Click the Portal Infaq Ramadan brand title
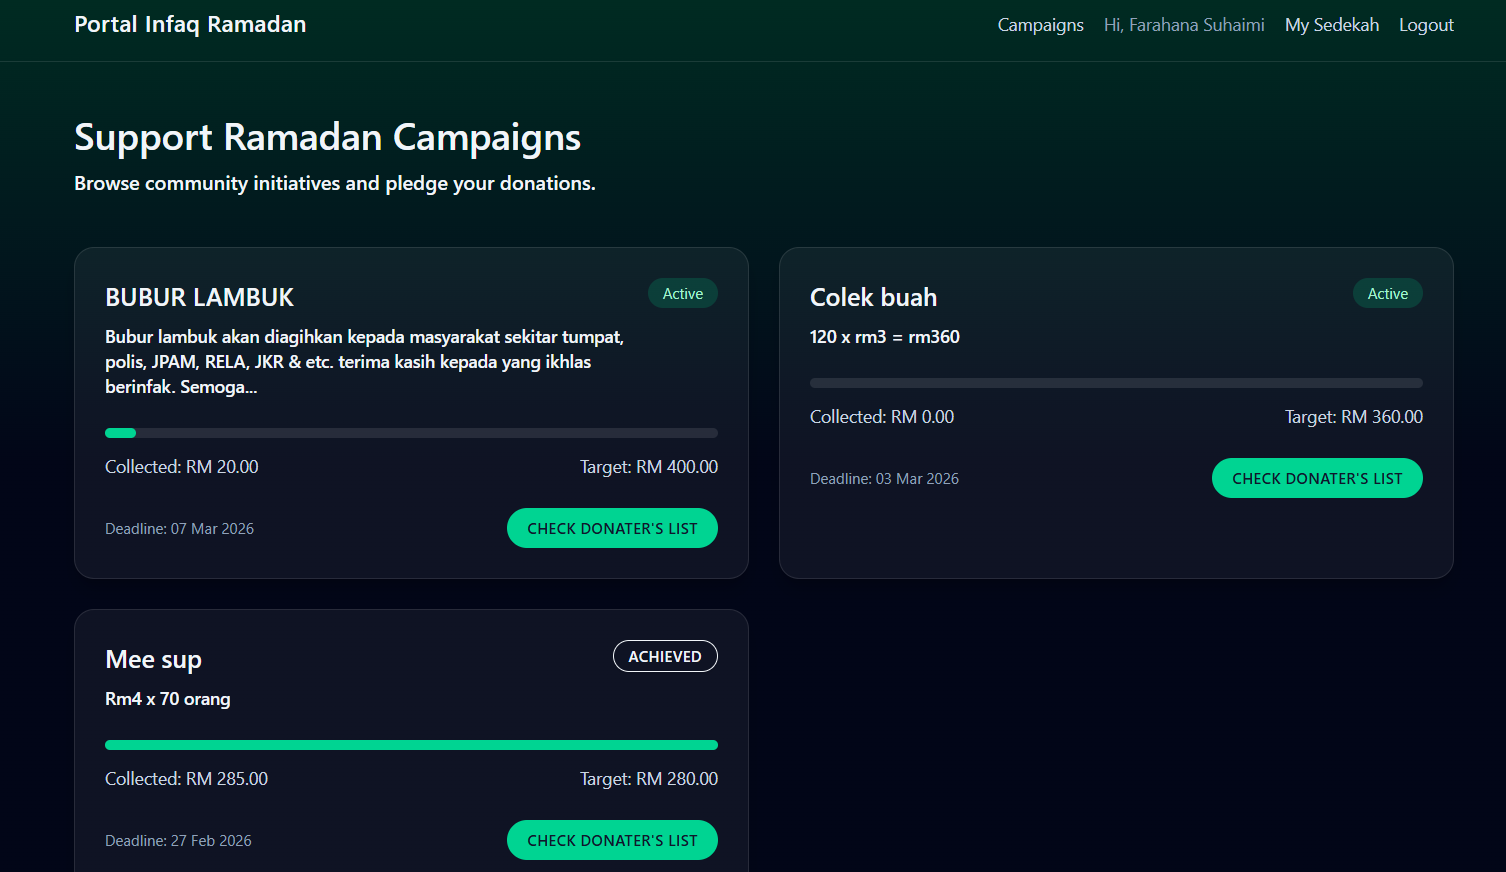Image resolution: width=1506 pixels, height=872 pixels. click(190, 23)
